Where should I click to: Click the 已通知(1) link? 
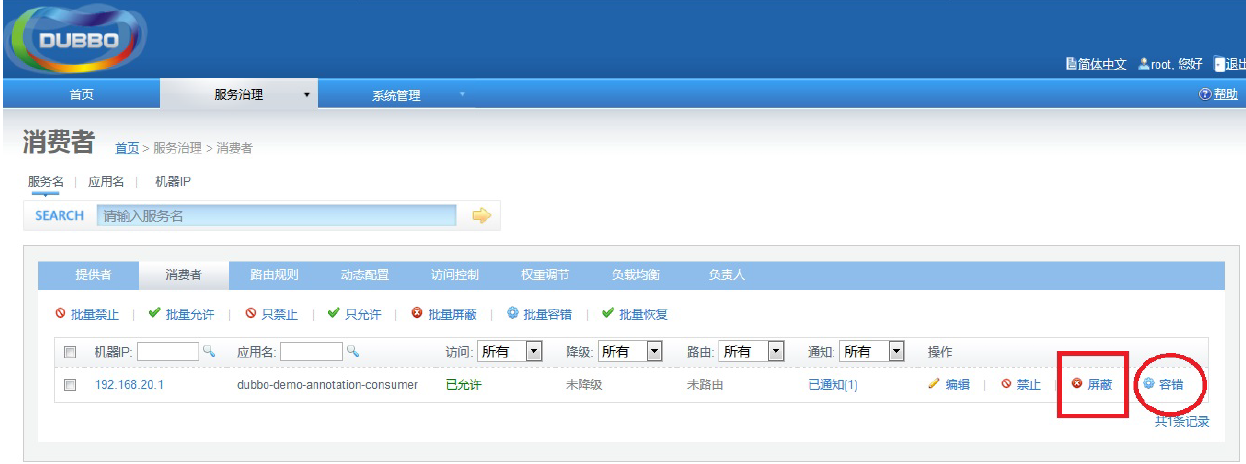833,385
